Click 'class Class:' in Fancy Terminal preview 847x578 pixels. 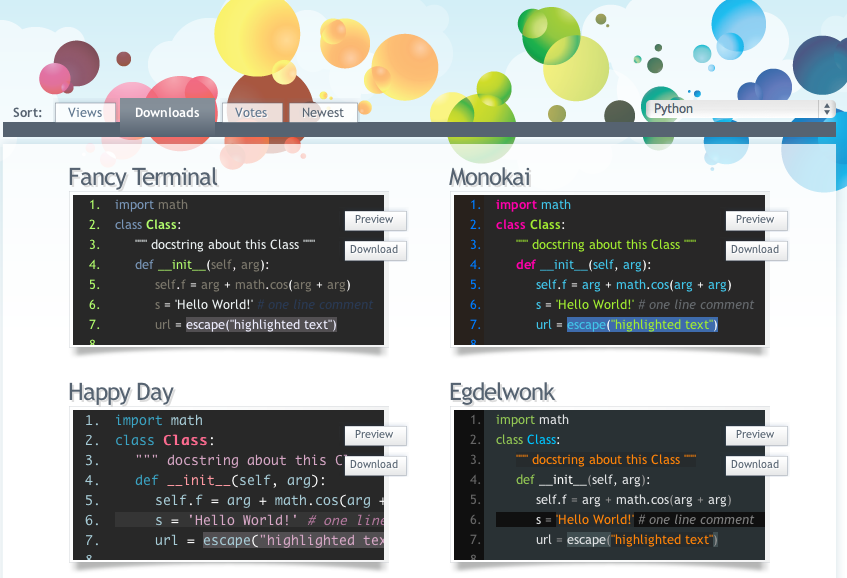pyautogui.click(x=147, y=225)
